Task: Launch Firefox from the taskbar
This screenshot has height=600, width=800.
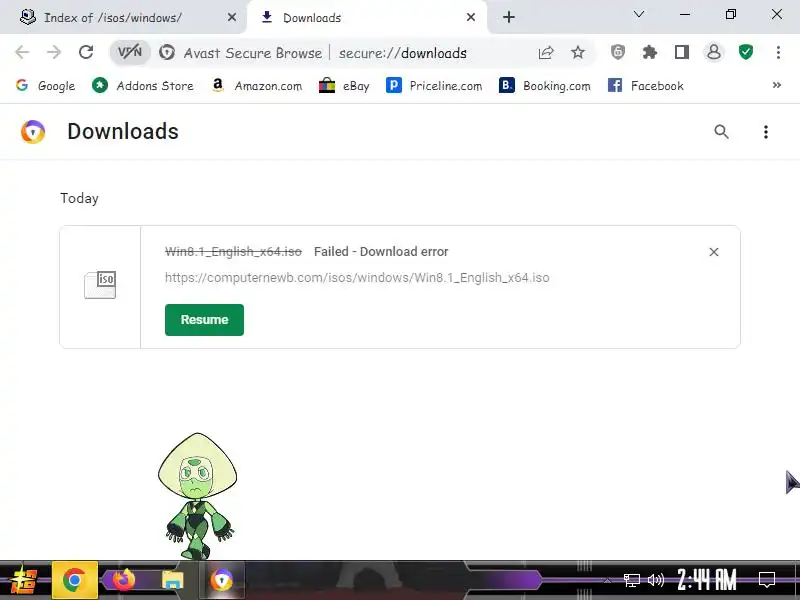Action: pyautogui.click(x=124, y=580)
